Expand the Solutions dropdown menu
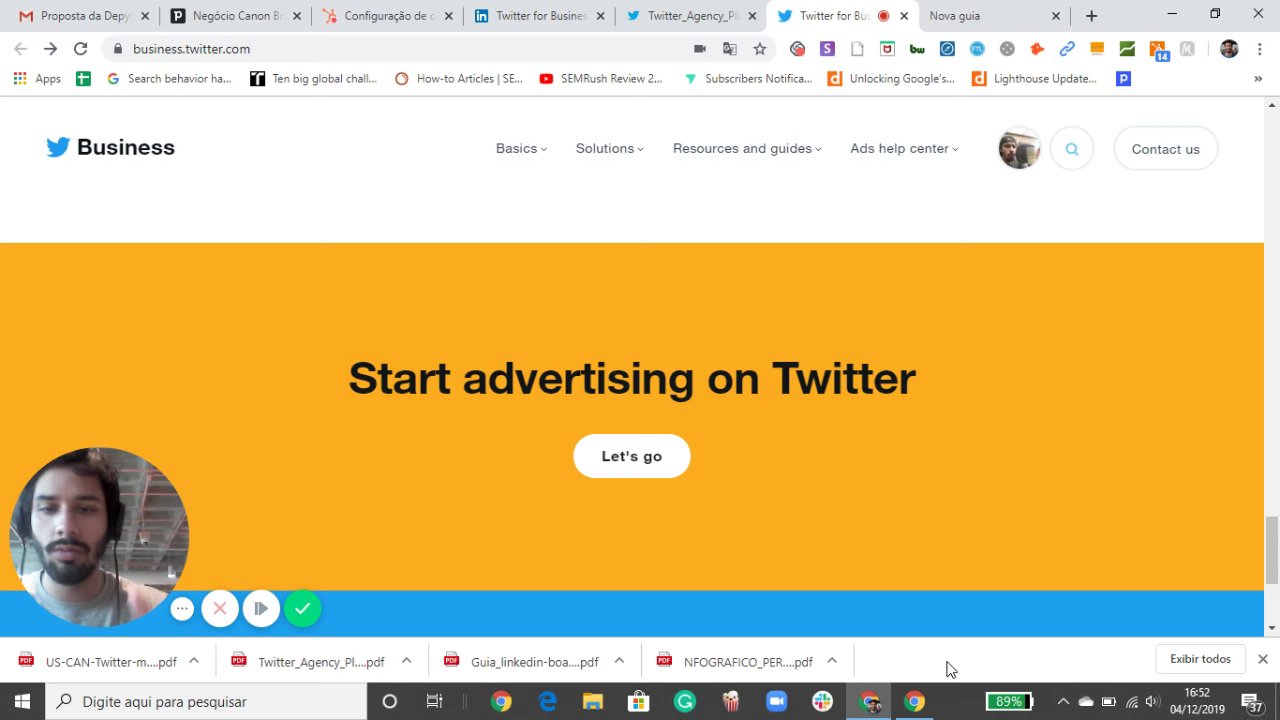The width and height of the screenshot is (1280, 720). pyautogui.click(x=609, y=148)
